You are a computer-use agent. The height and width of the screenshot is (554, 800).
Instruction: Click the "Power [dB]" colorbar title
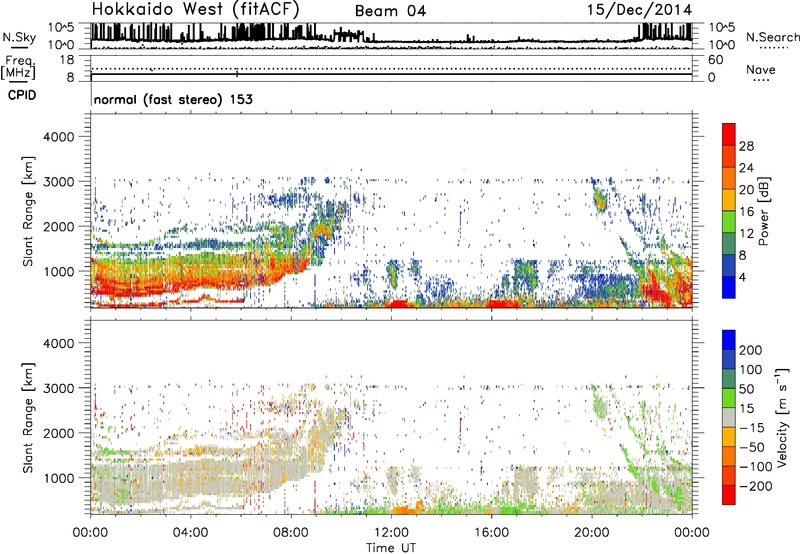(764, 211)
